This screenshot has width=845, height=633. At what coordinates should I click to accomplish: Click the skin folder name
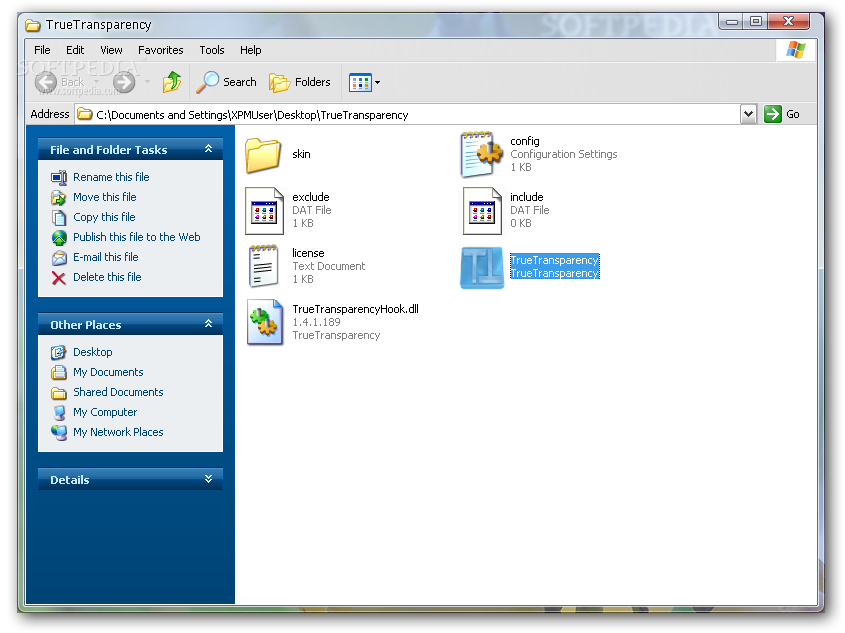[301, 154]
